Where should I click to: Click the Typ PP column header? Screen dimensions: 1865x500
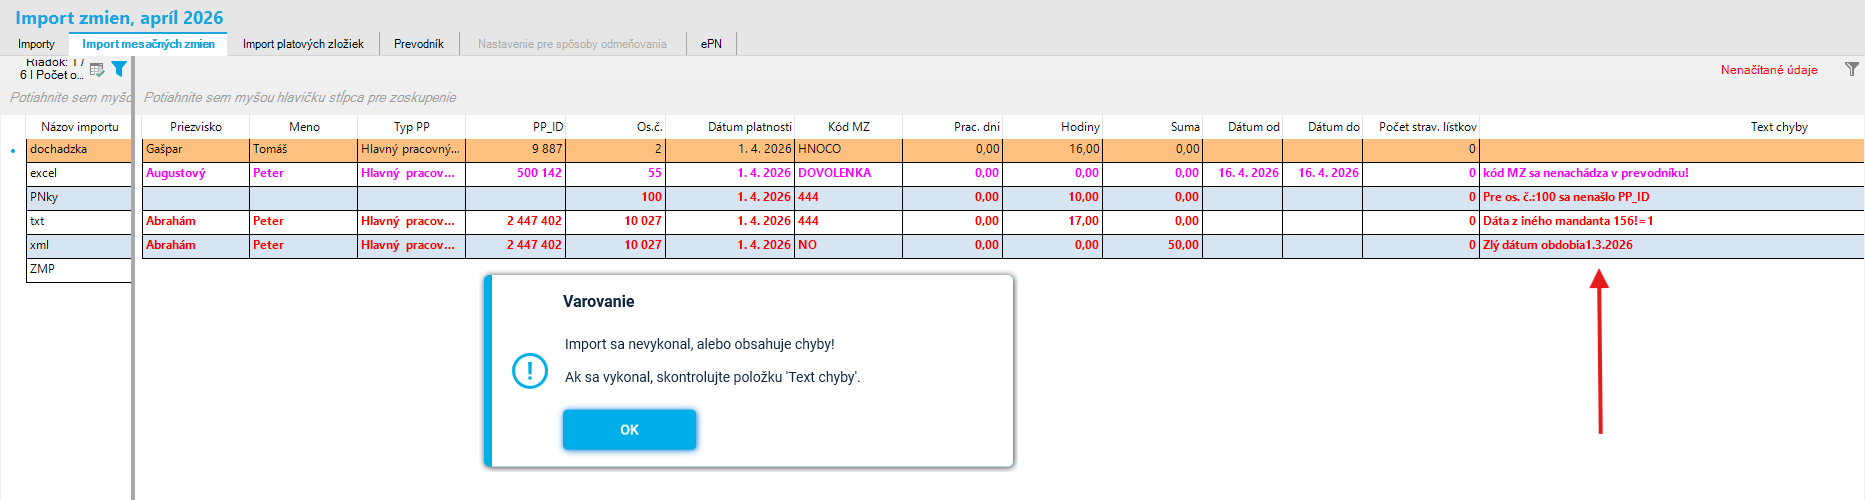412,127
